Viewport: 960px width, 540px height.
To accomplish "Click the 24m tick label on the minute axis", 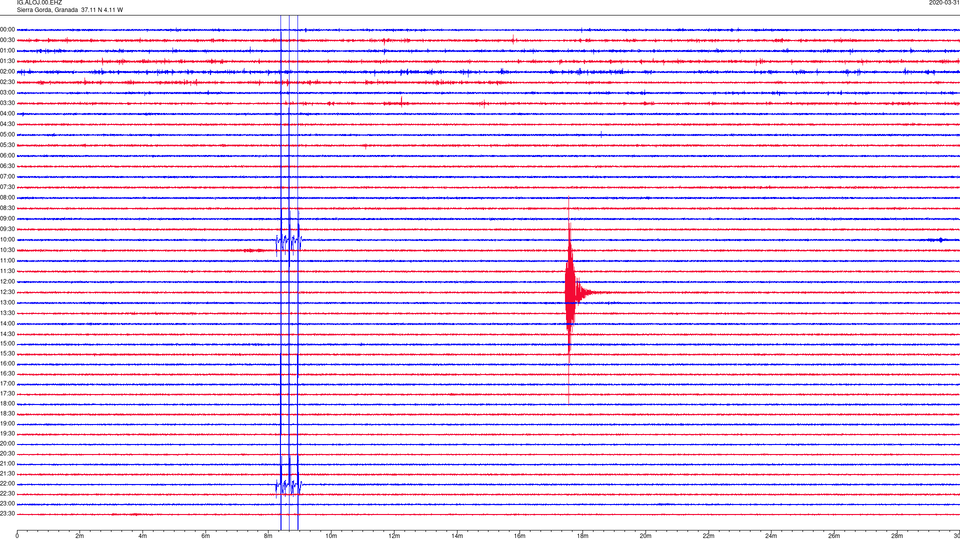I will coord(771,536).
